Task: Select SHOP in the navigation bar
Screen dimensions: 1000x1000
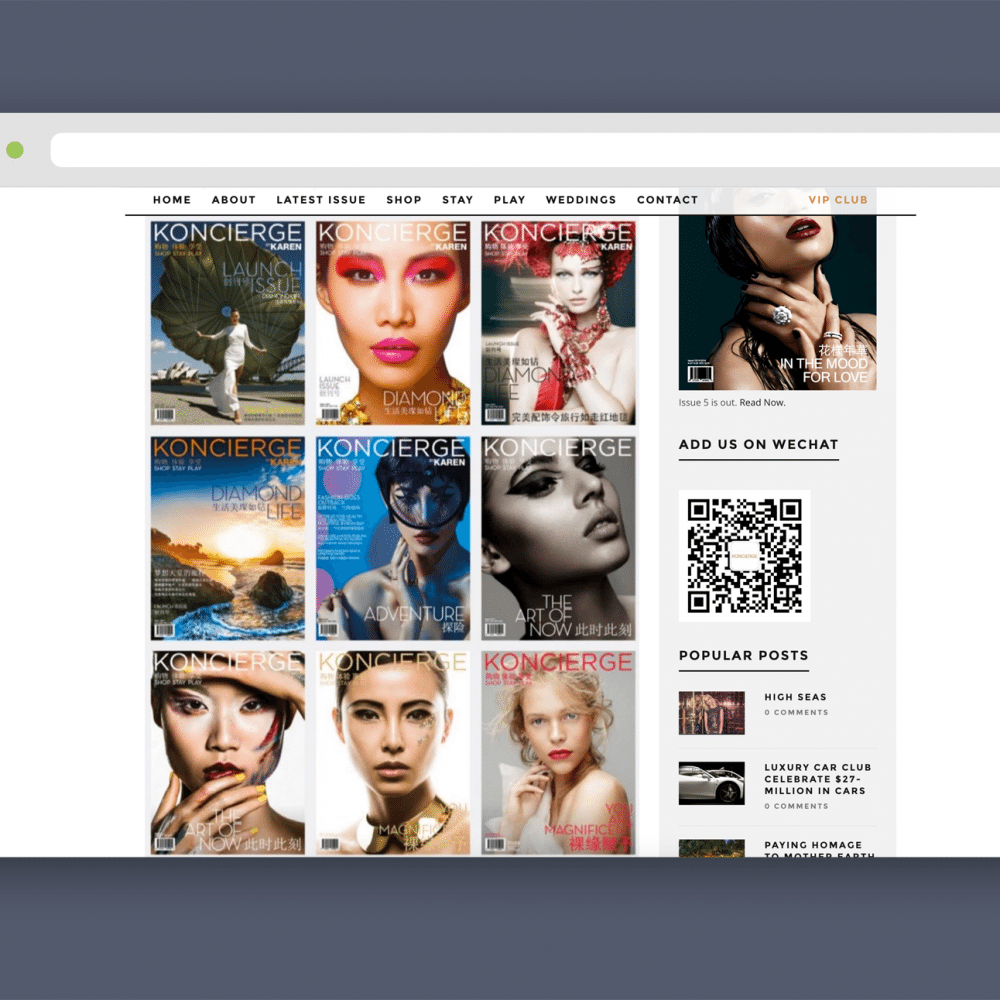Action: pyautogui.click(x=404, y=200)
